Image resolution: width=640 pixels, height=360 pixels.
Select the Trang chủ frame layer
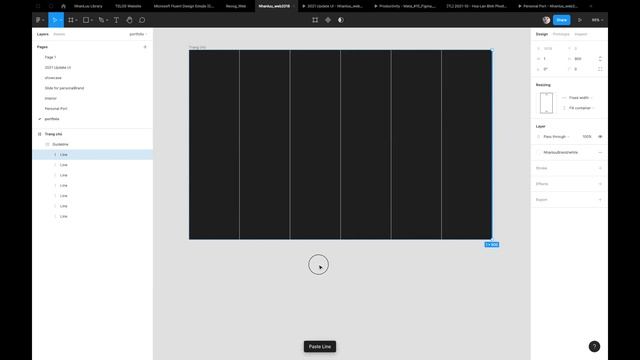[x=53, y=134]
